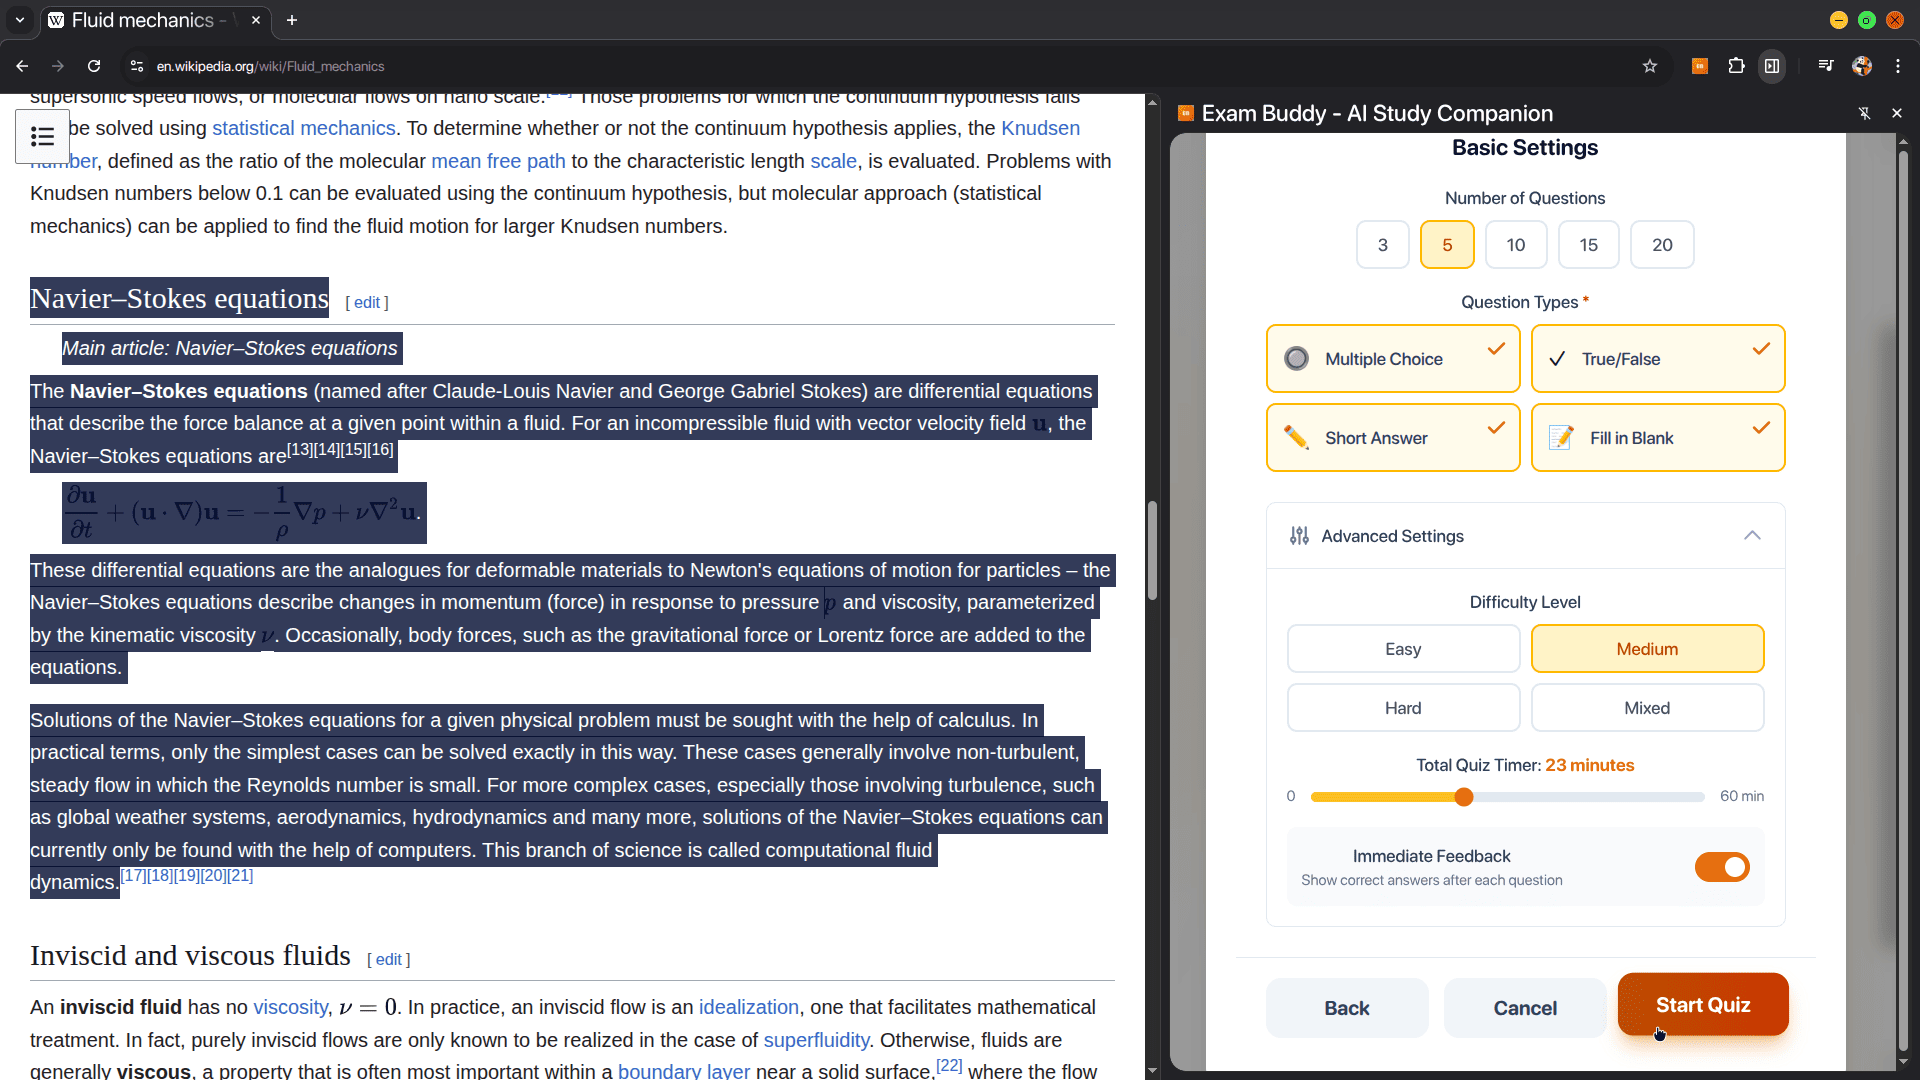Bookmark this page with the star icon

coord(1650,66)
